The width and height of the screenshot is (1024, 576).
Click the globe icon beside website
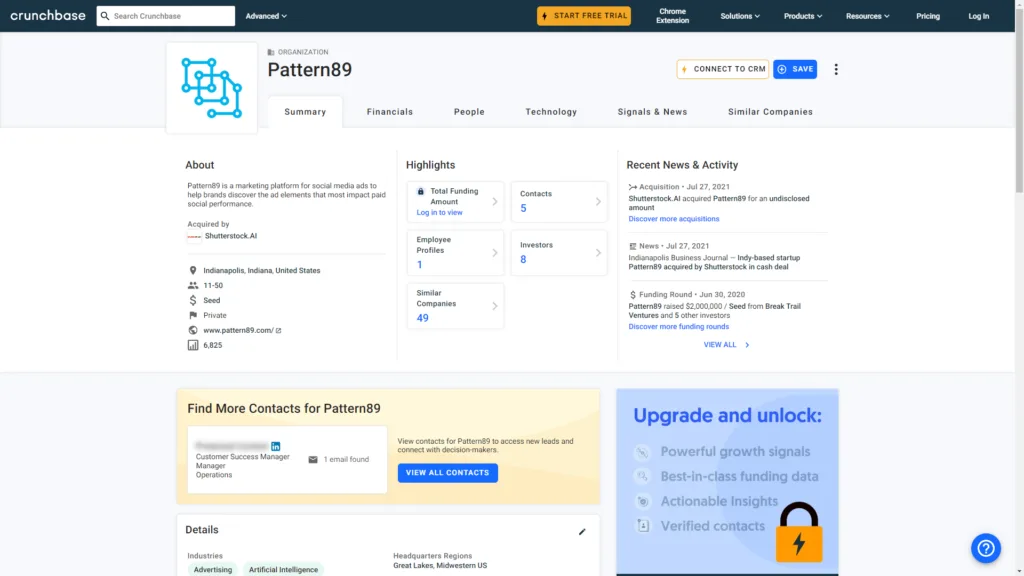[x=193, y=330]
